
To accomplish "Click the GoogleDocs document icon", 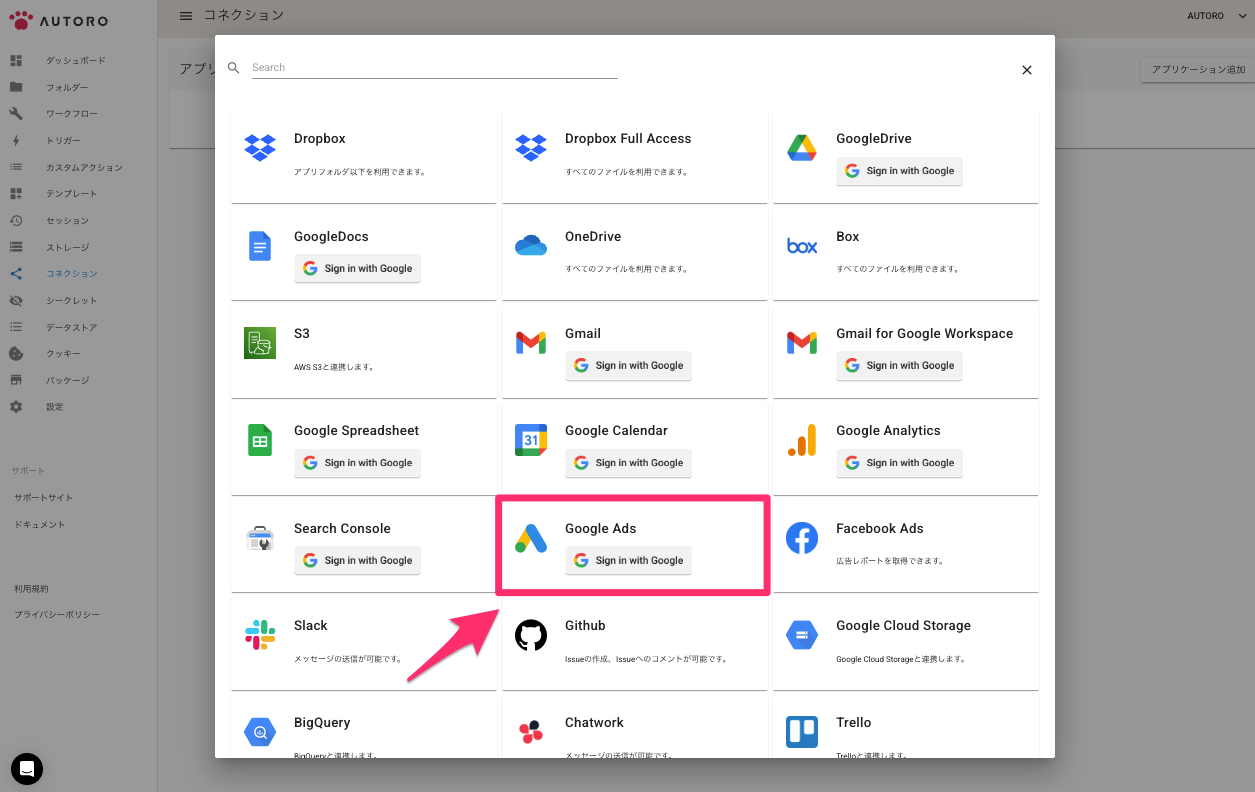I will point(260,245).
